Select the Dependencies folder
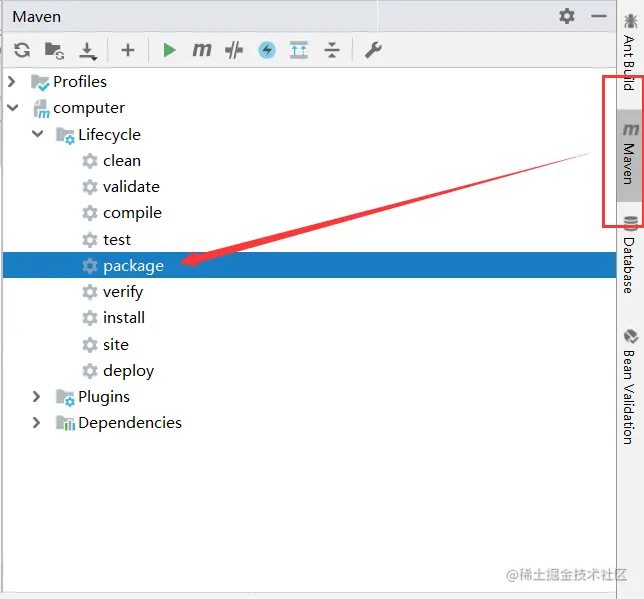 coord(130,423)
